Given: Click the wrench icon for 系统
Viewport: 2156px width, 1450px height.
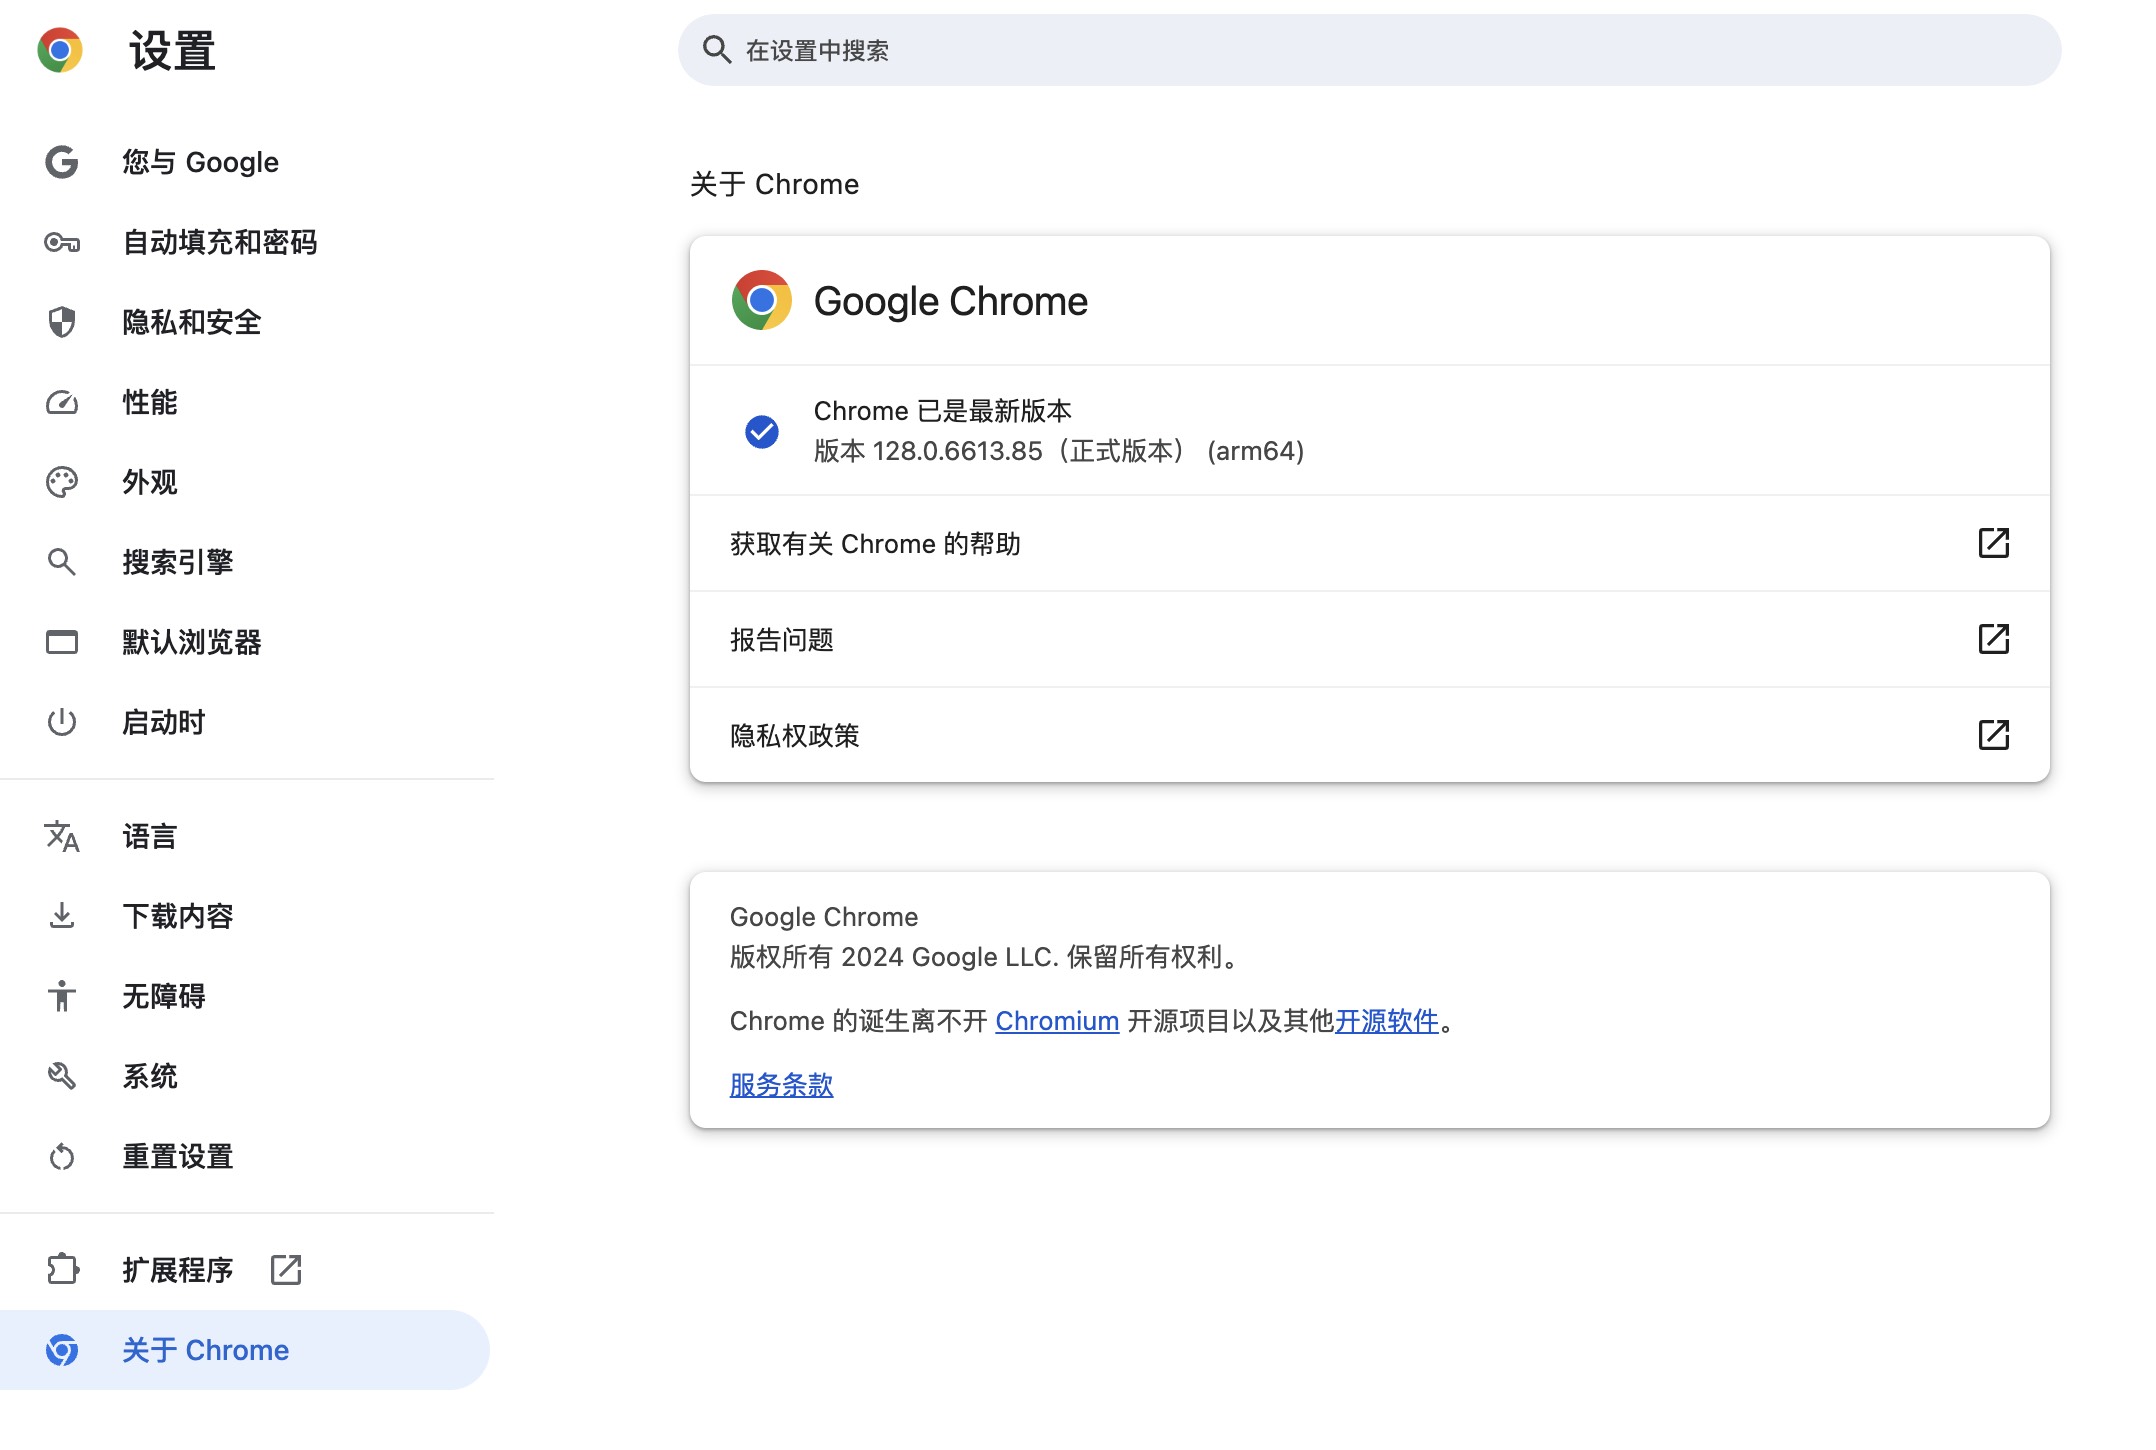Looking at the screenshot, I should click(x=62, y=1076).
